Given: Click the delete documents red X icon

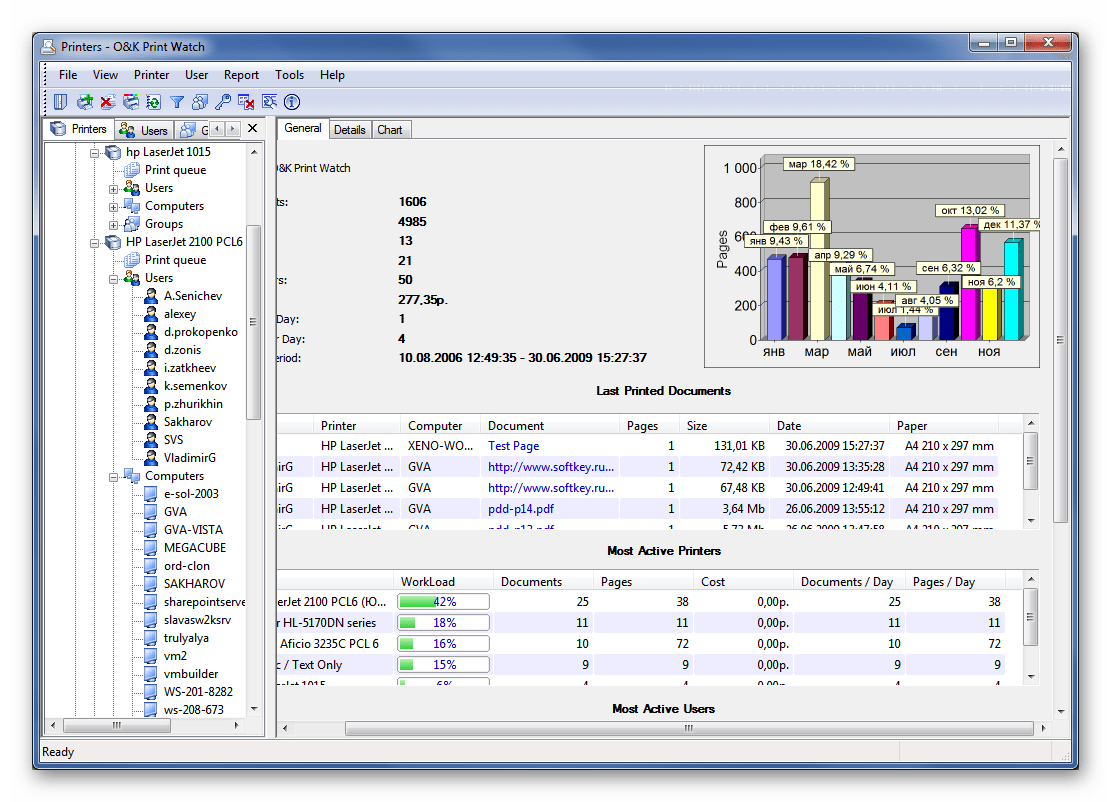Looking at the screenshot, I should tap(107, 102).
